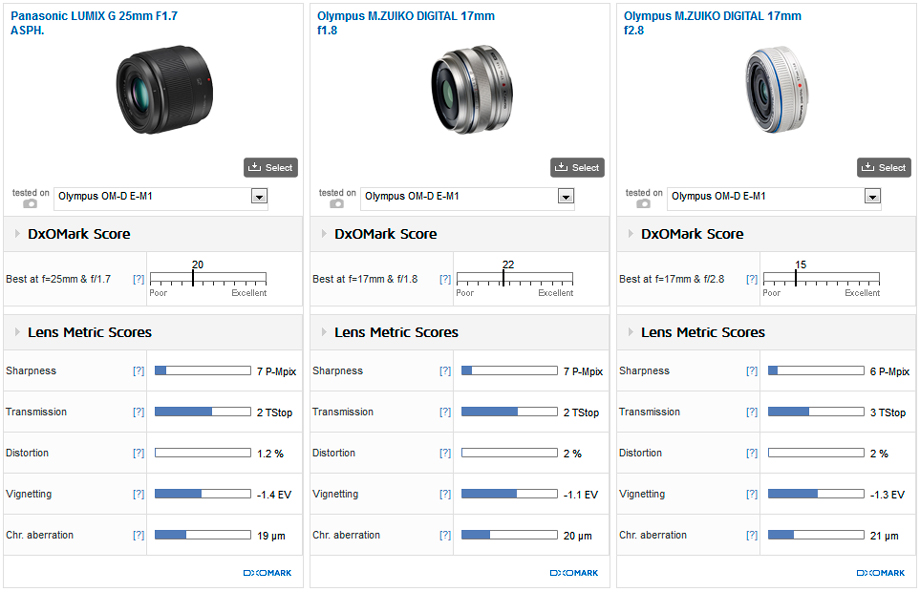920x592 pixels.
Task: Click the help icon beside Panasonic Sharpness
Action: [x=138, y=371]
